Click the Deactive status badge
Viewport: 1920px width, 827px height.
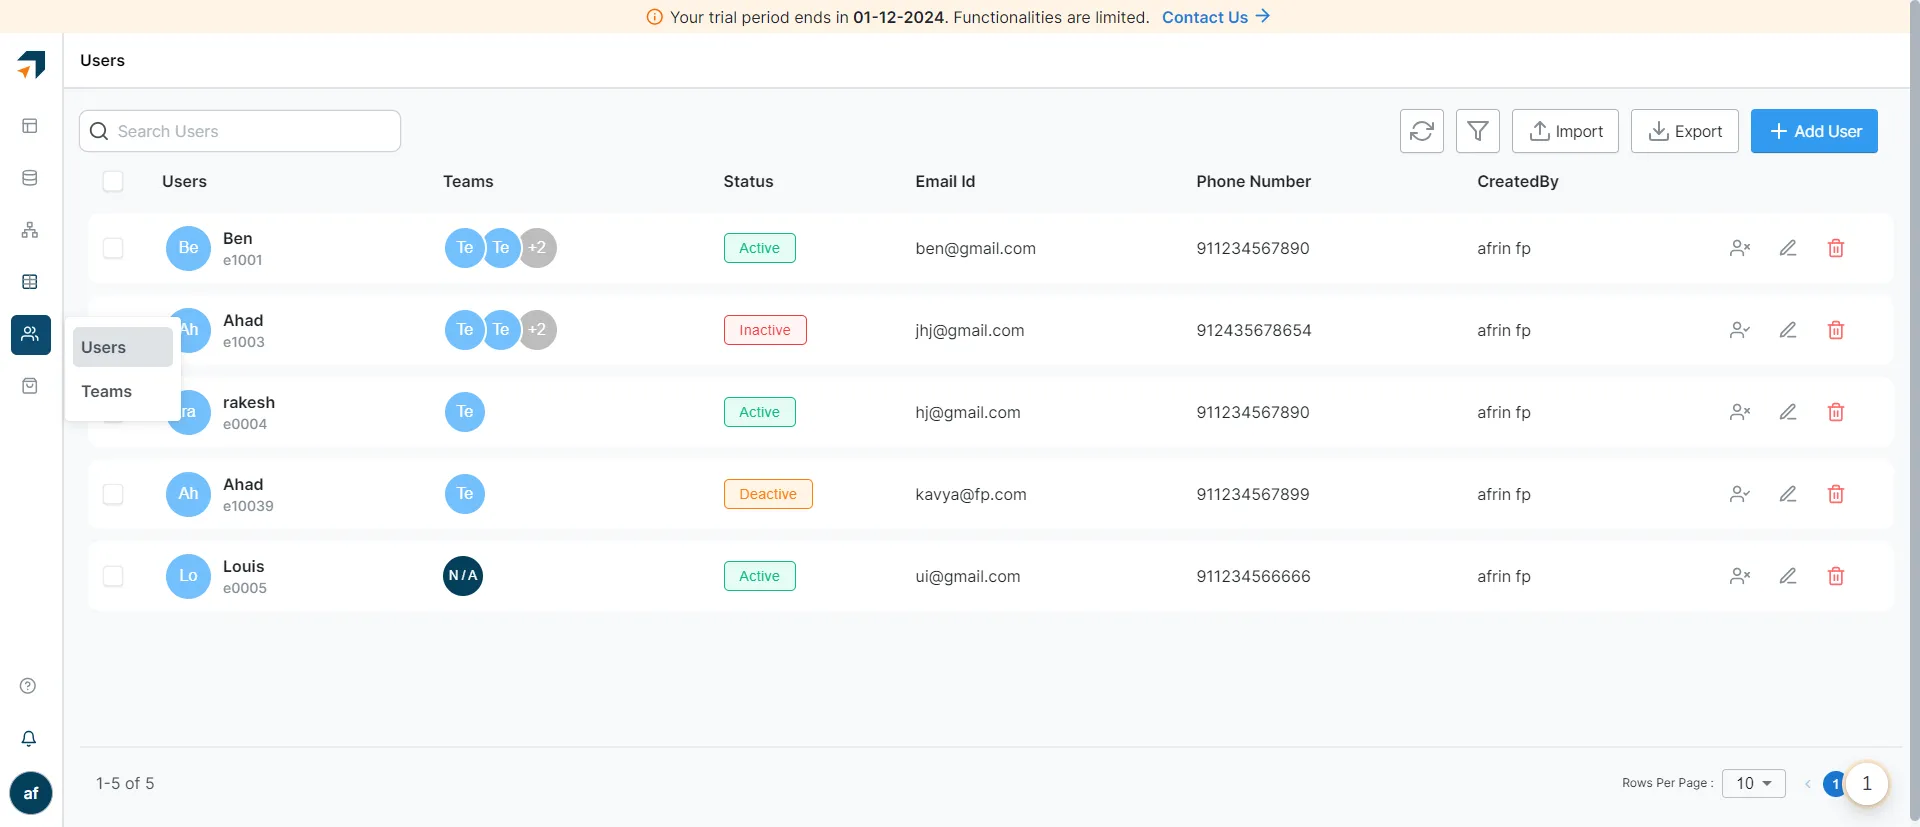pyautogui.click(x=768, y=494)
